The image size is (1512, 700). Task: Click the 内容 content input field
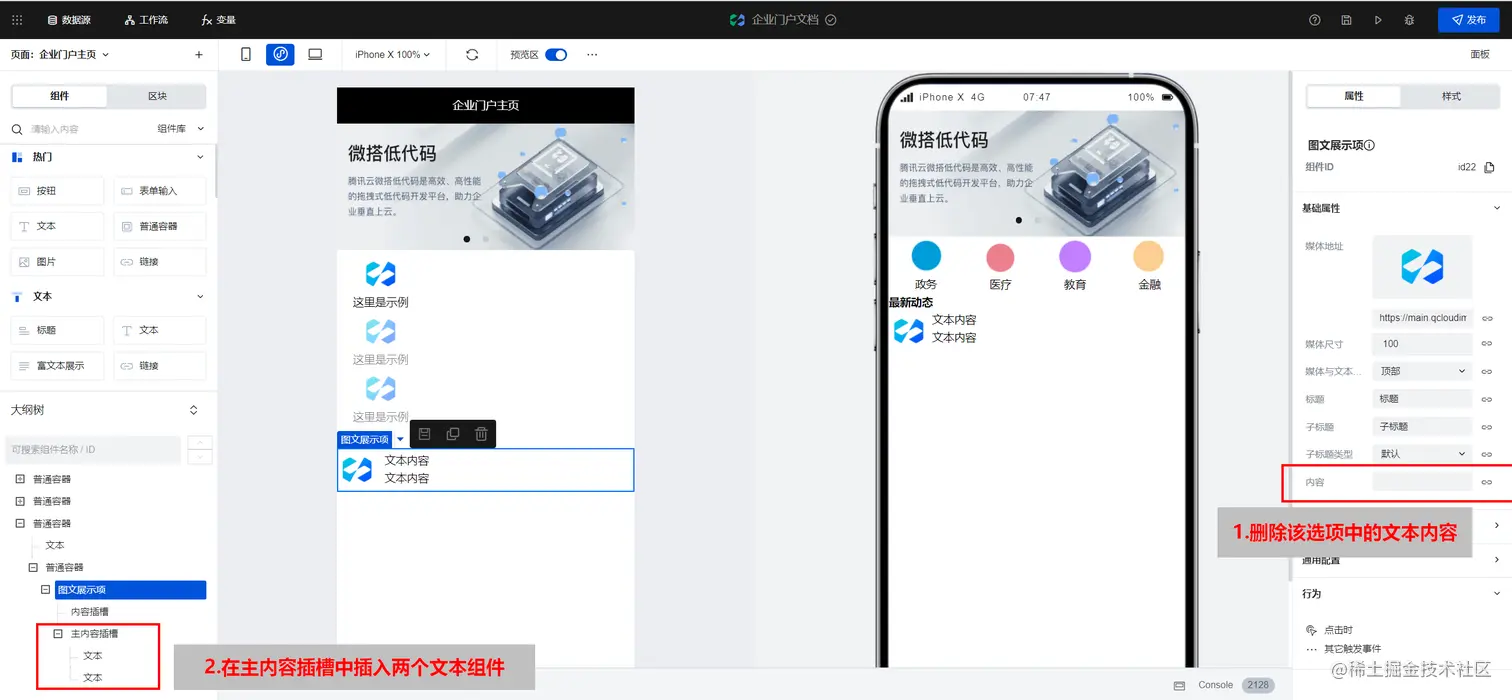coord(1422,482)
